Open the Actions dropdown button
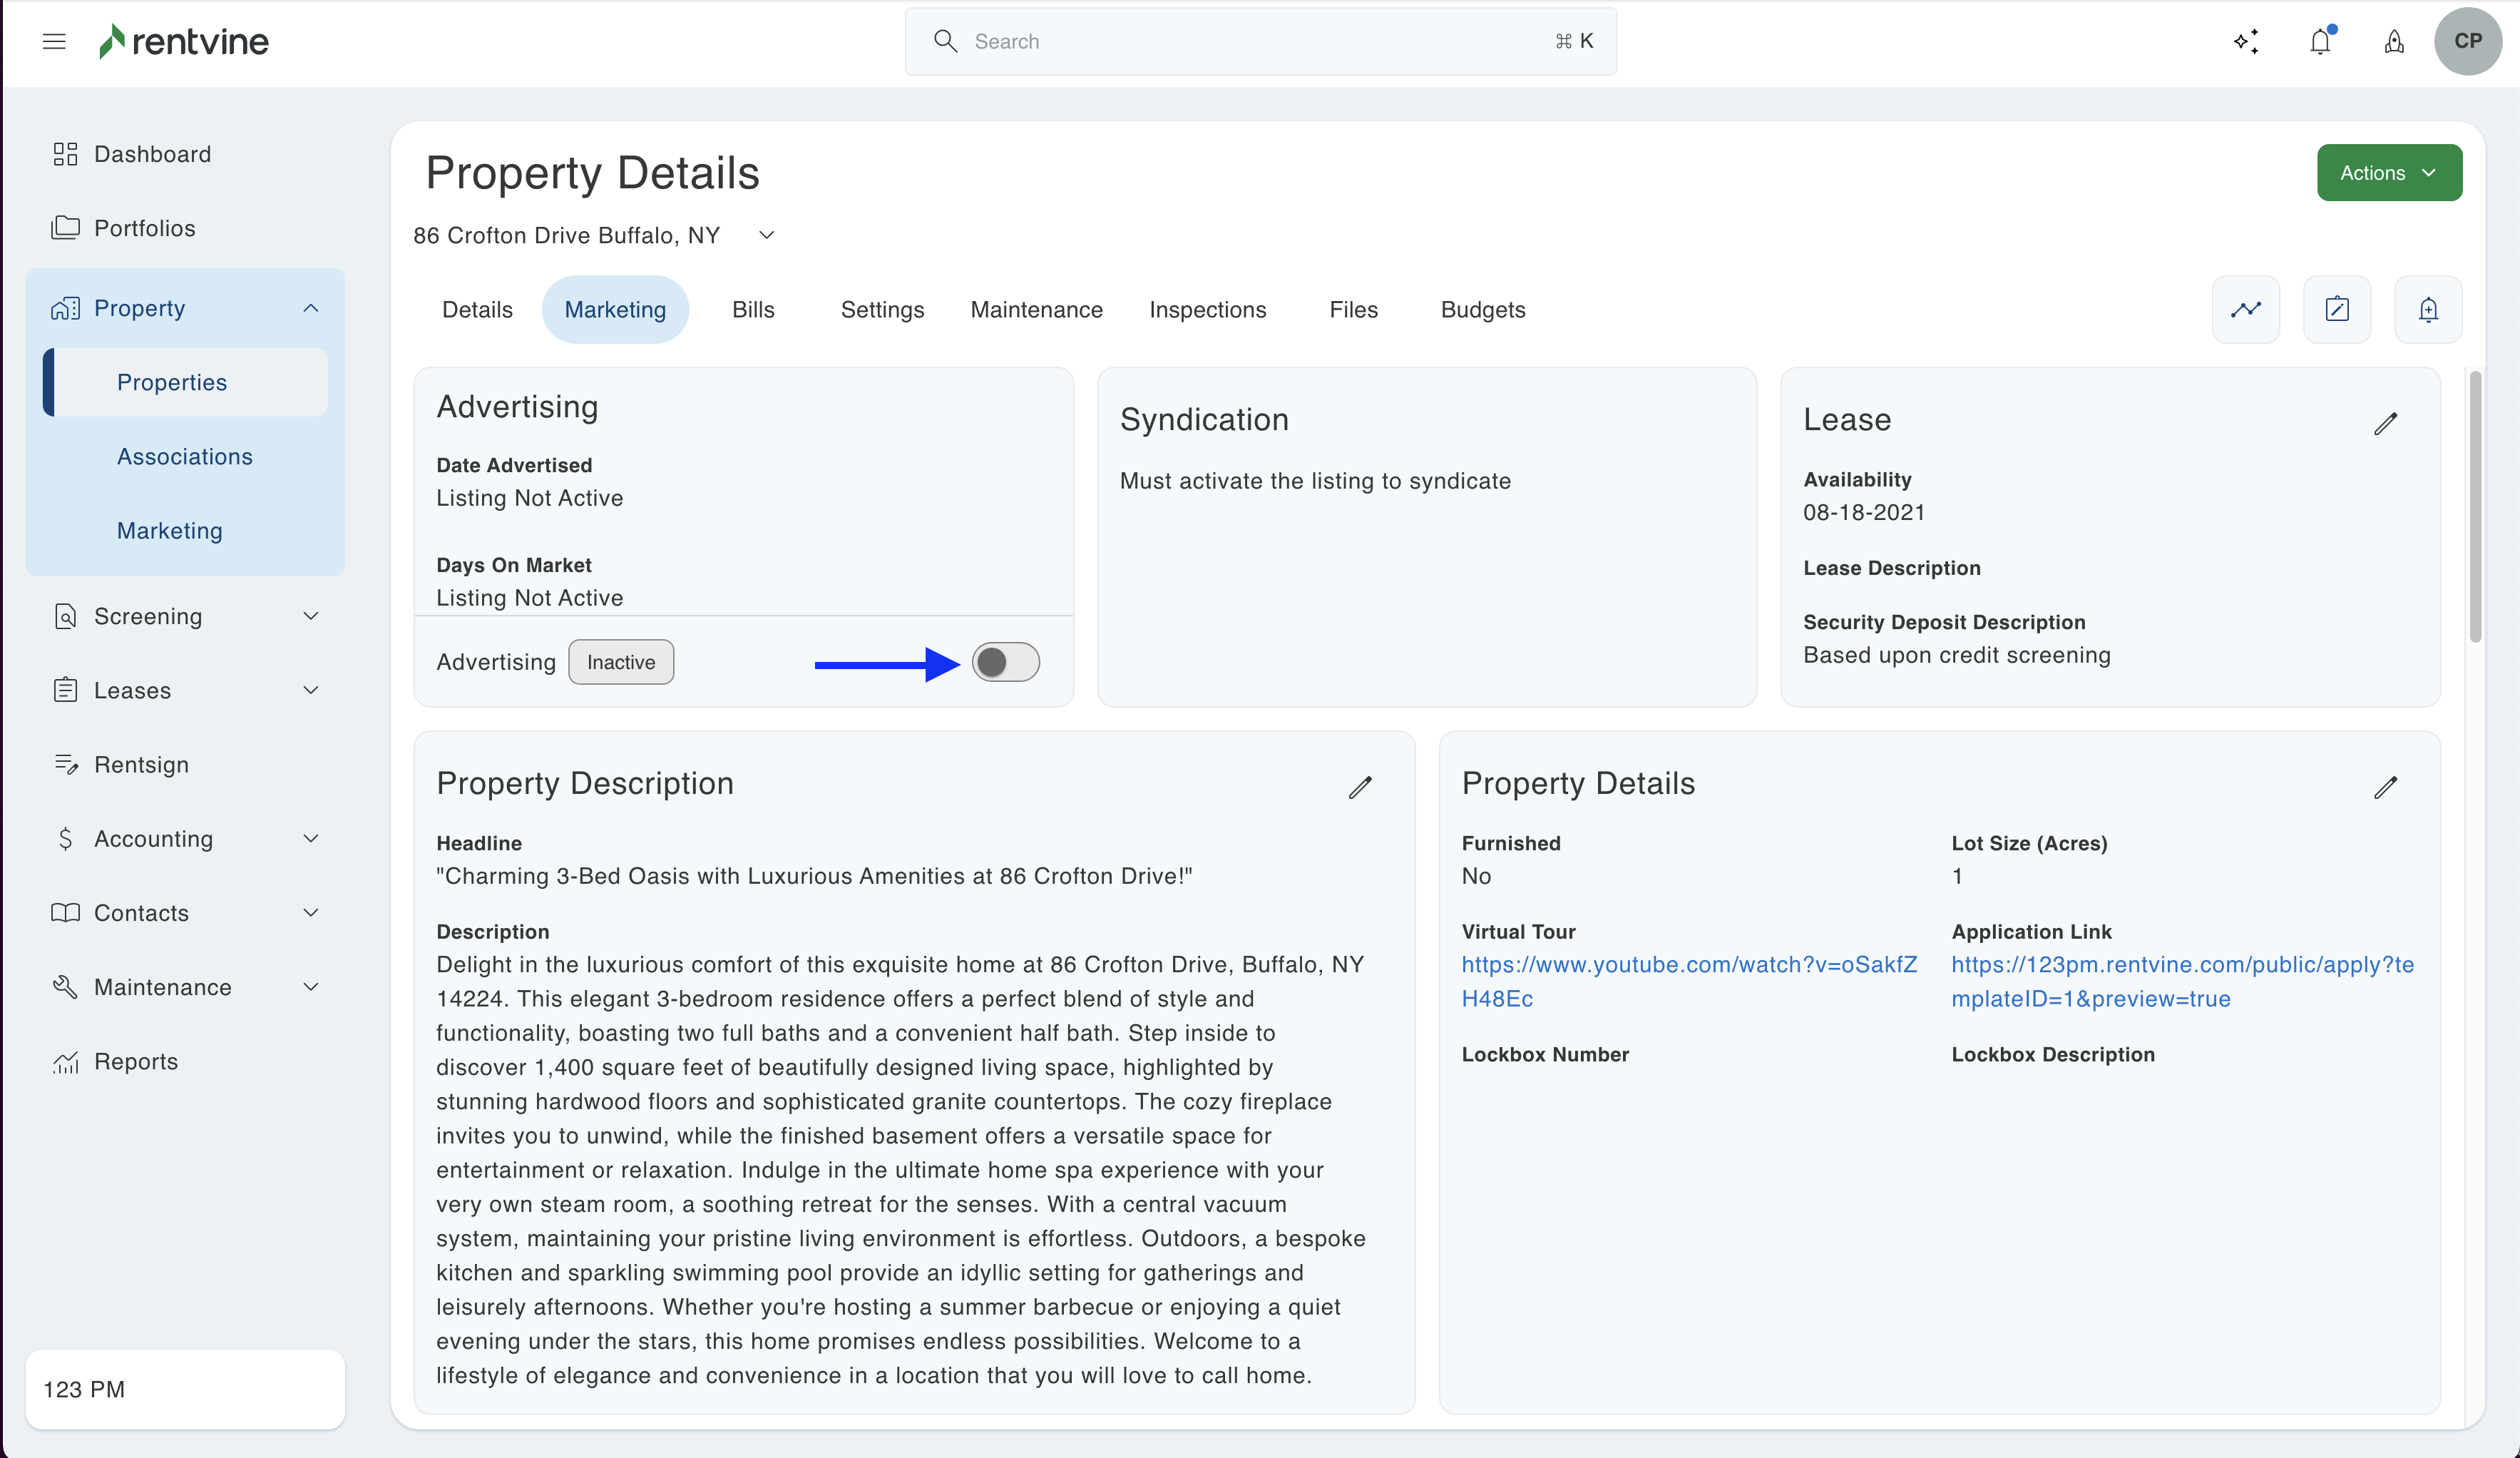 (x=2388, y=172)
